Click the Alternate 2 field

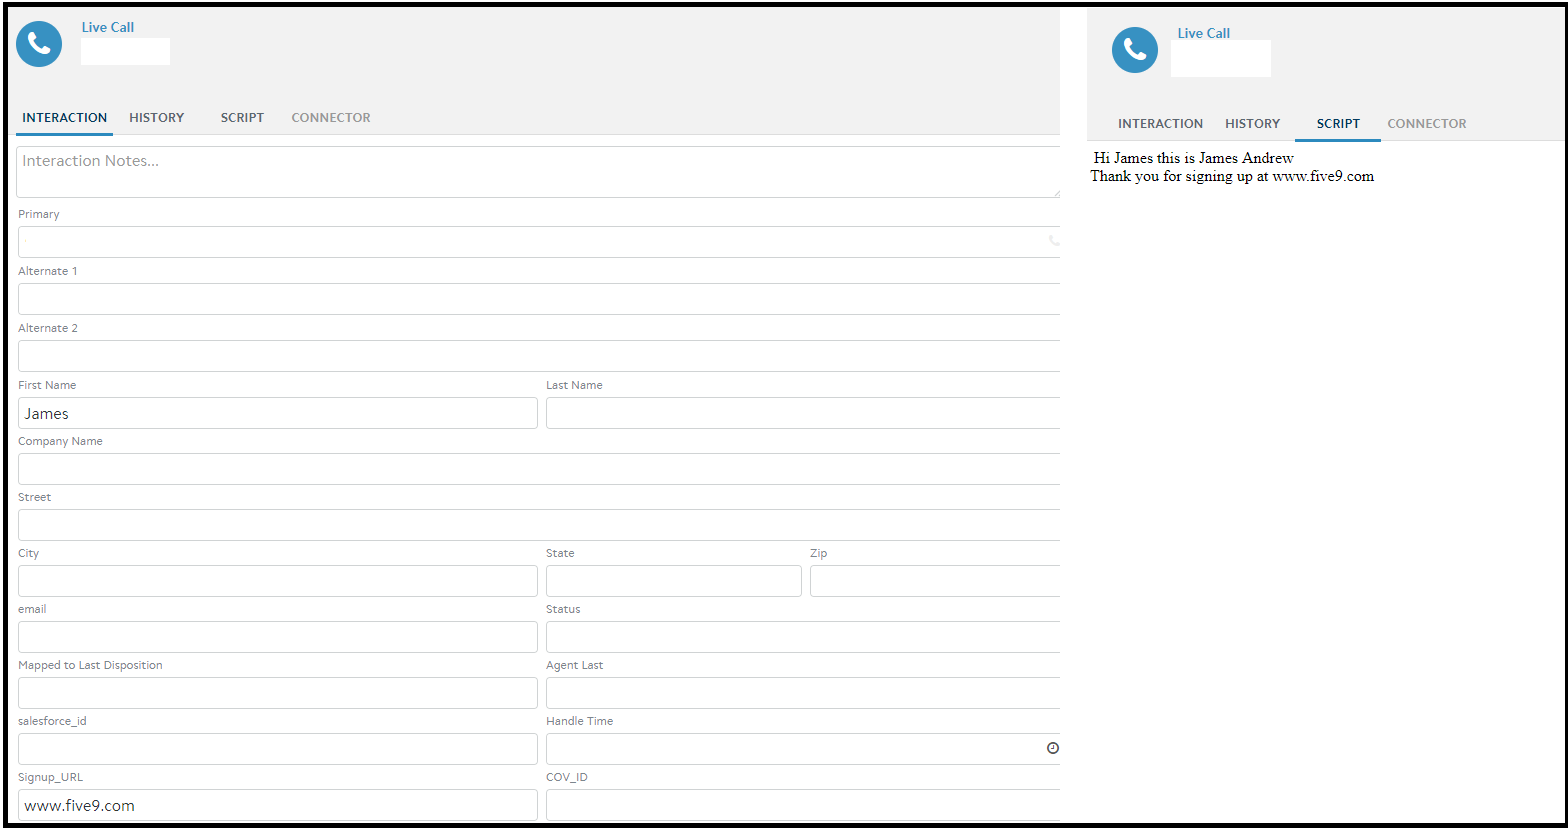point(539,356)
